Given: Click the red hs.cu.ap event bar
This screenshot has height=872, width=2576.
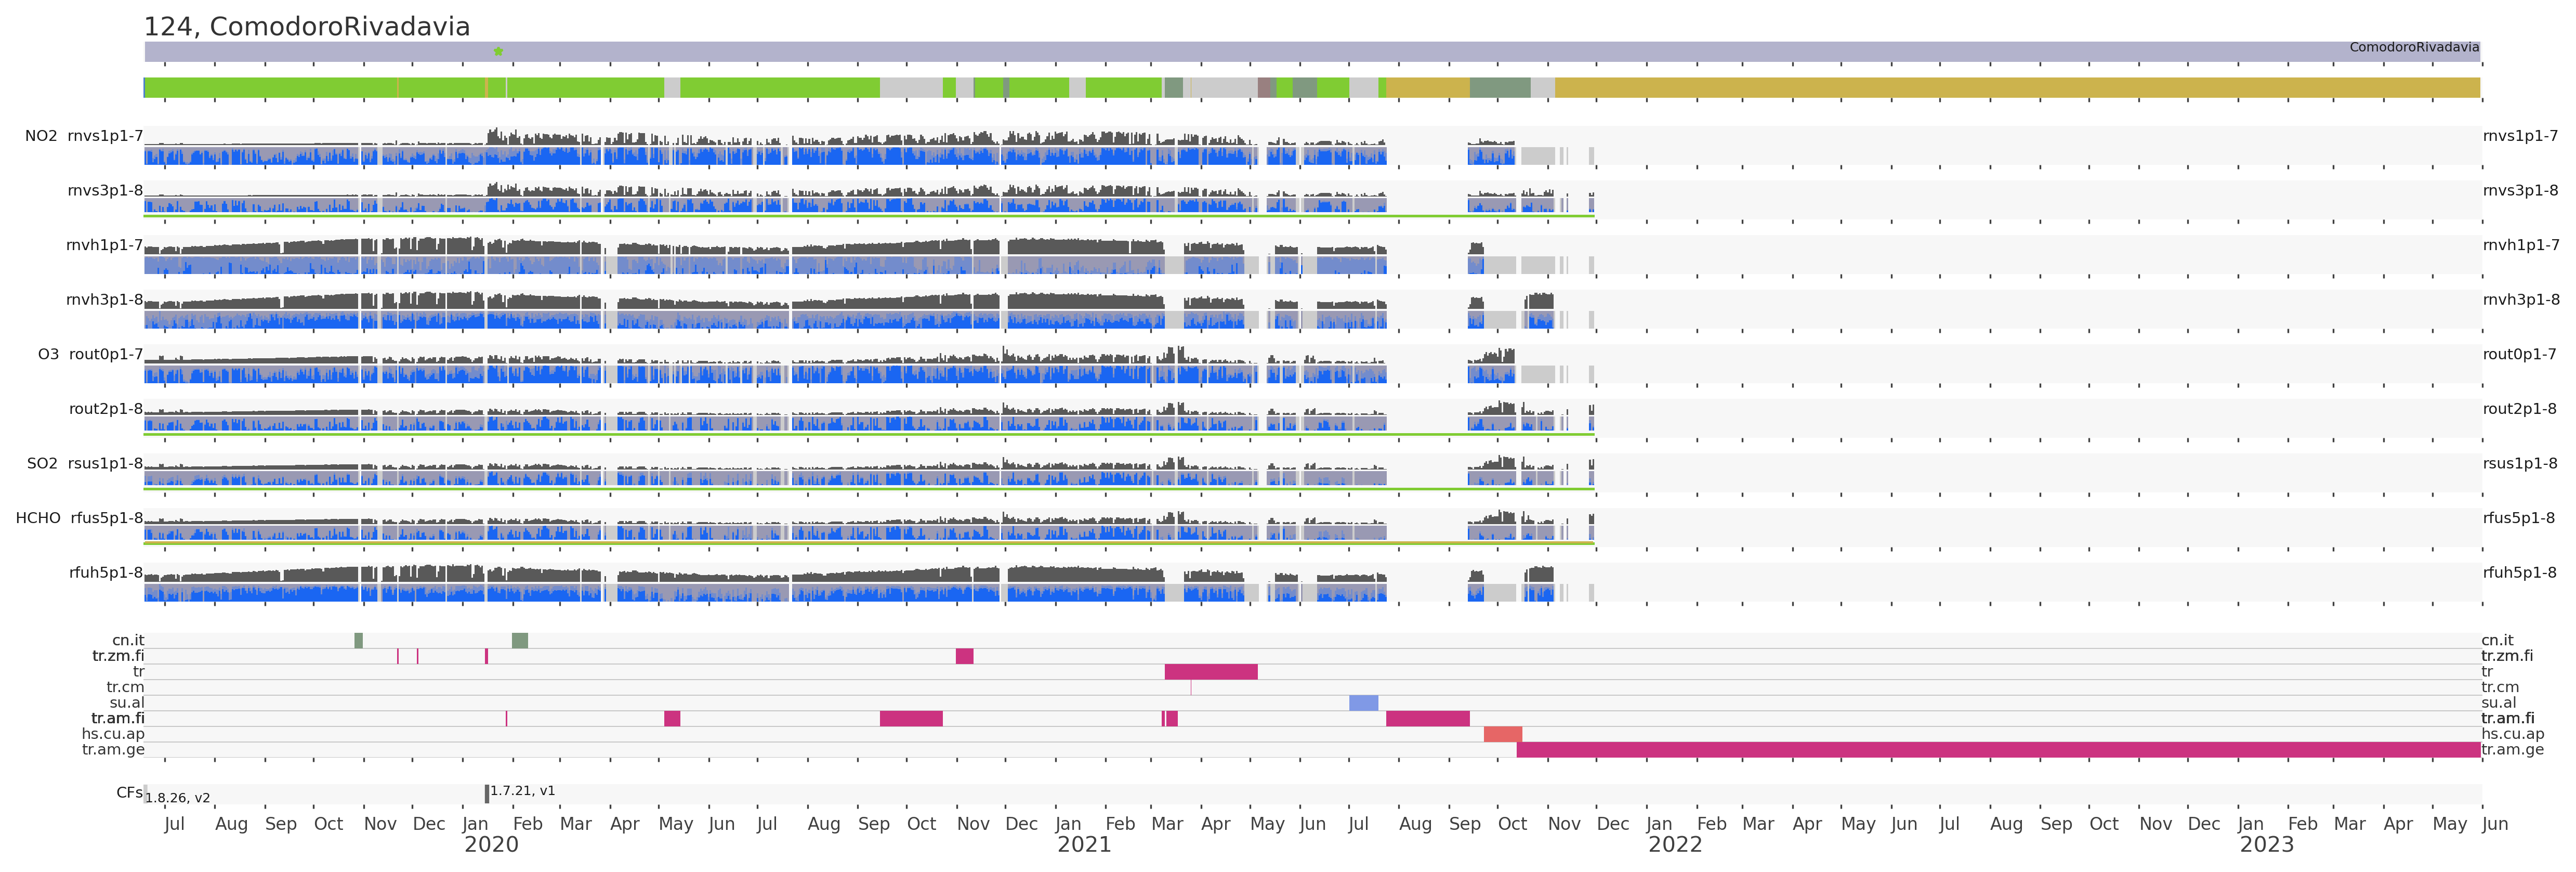Looking at the screenshot, I should coord(1502,734).
